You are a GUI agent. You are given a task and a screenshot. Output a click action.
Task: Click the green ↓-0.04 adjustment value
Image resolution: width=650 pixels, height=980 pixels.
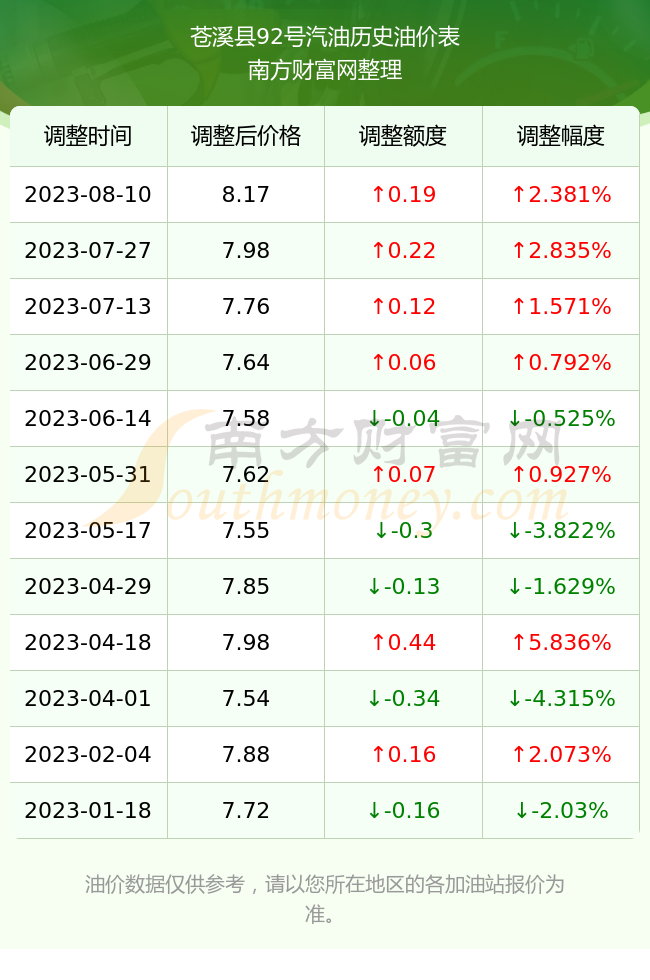[x=403, y=418]
